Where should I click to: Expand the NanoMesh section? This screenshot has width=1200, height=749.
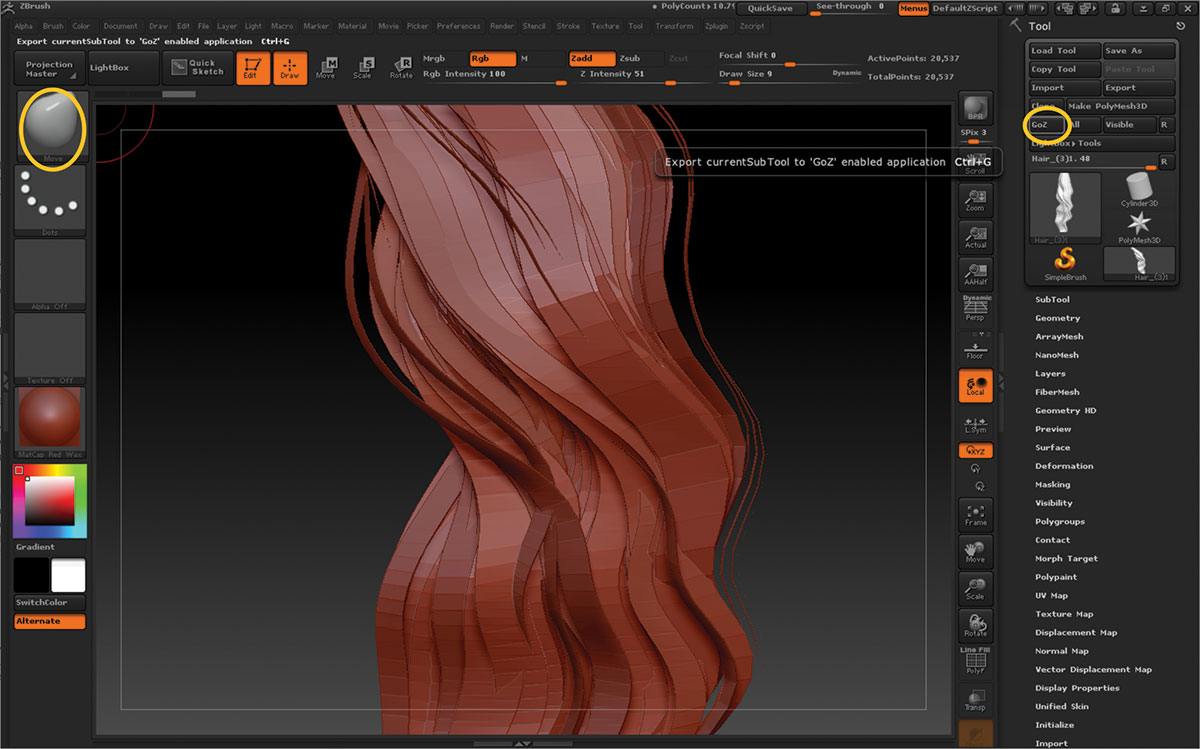coord(1057,355)
